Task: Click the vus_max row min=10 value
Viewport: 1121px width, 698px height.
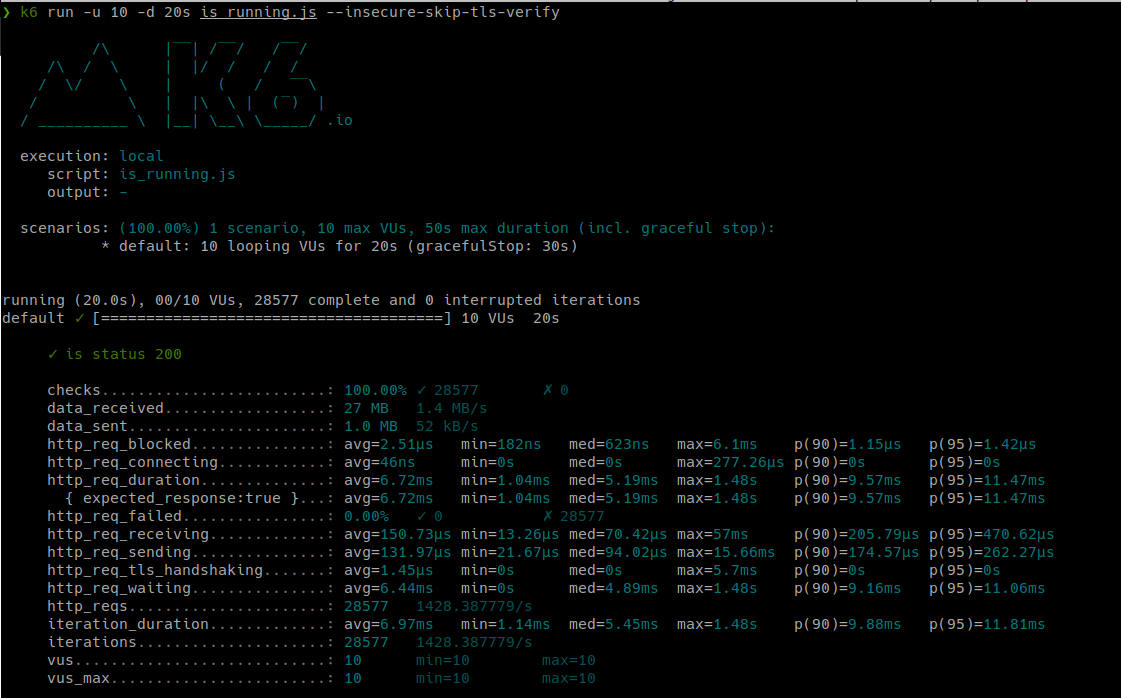Action: [x=443, y=678]
